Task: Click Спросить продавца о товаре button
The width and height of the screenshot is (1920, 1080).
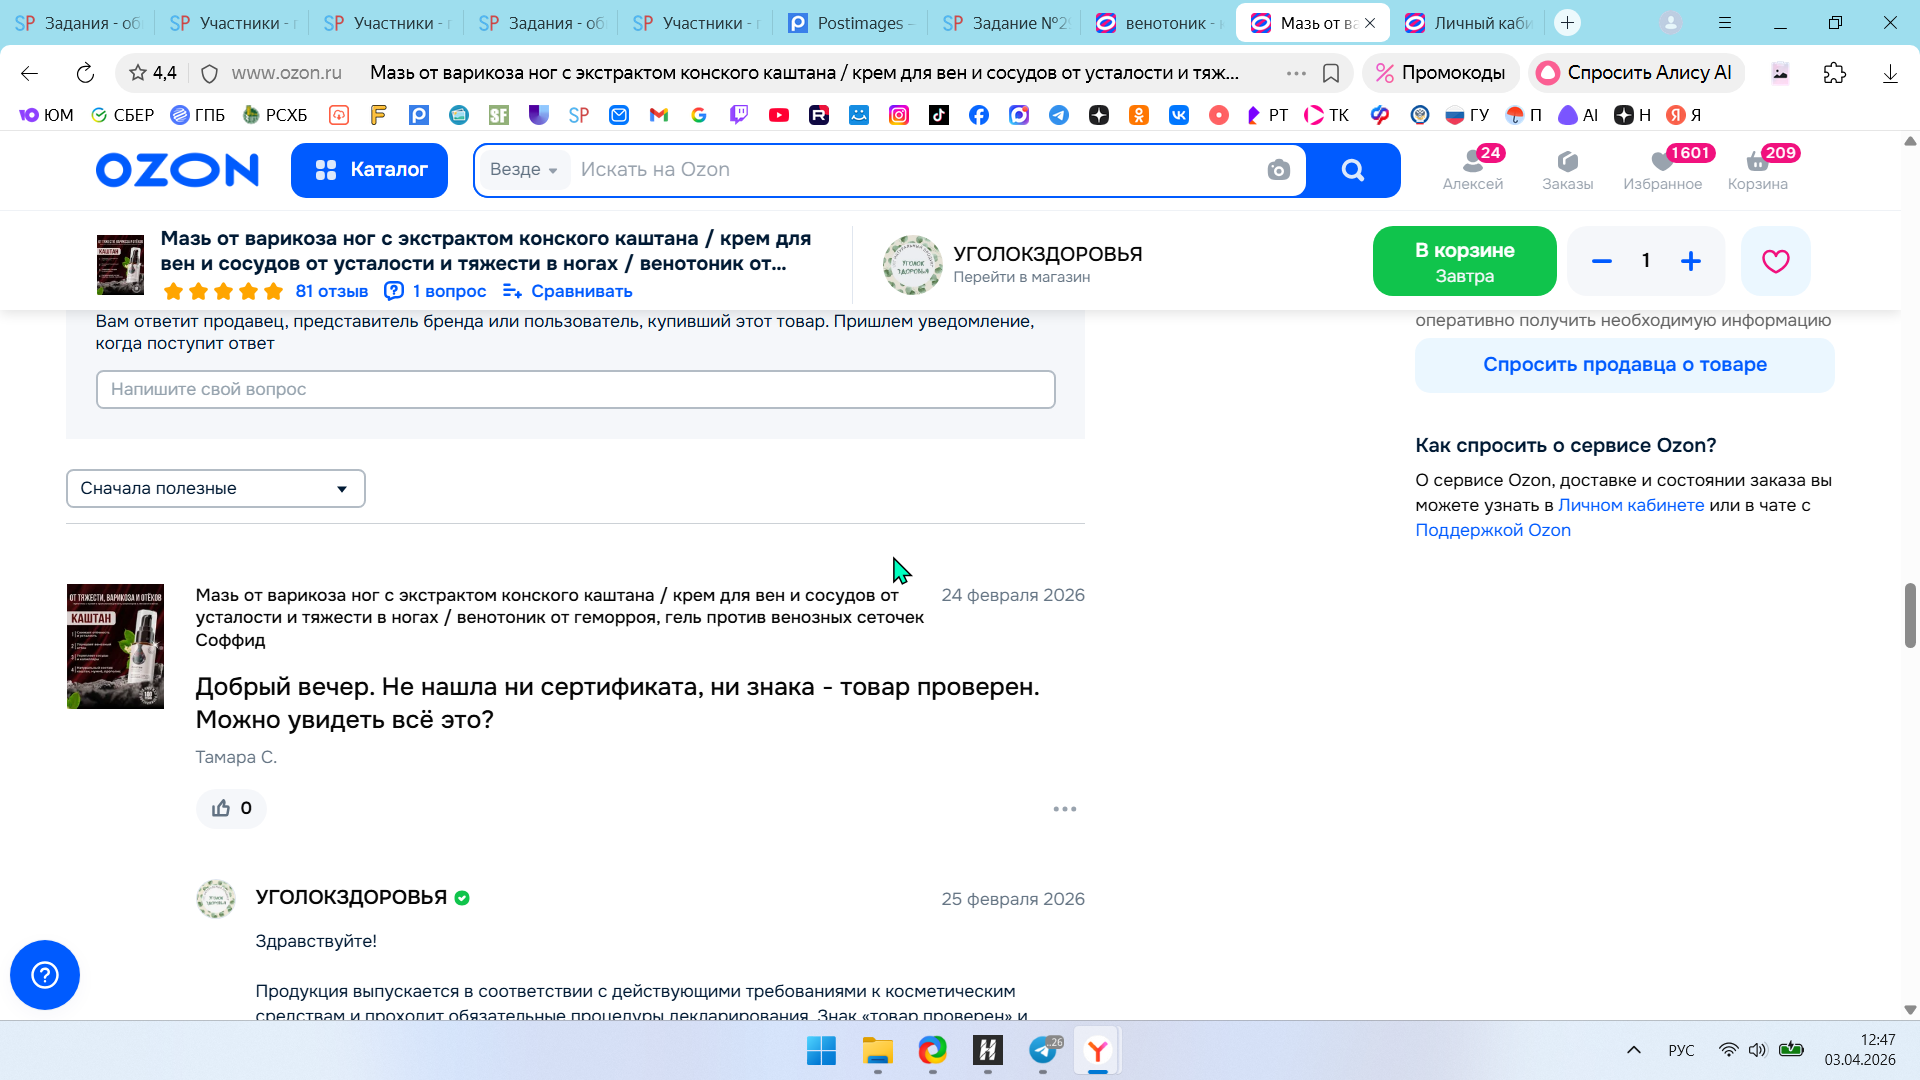Action: point(1624,365)
